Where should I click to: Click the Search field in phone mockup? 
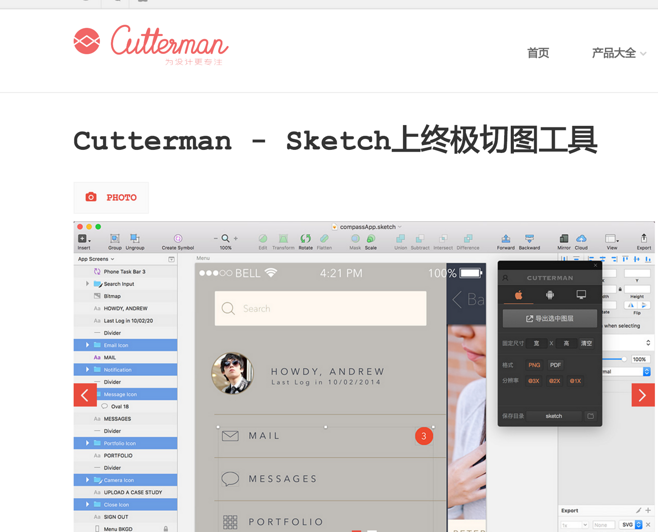click(x=321, y=308)
